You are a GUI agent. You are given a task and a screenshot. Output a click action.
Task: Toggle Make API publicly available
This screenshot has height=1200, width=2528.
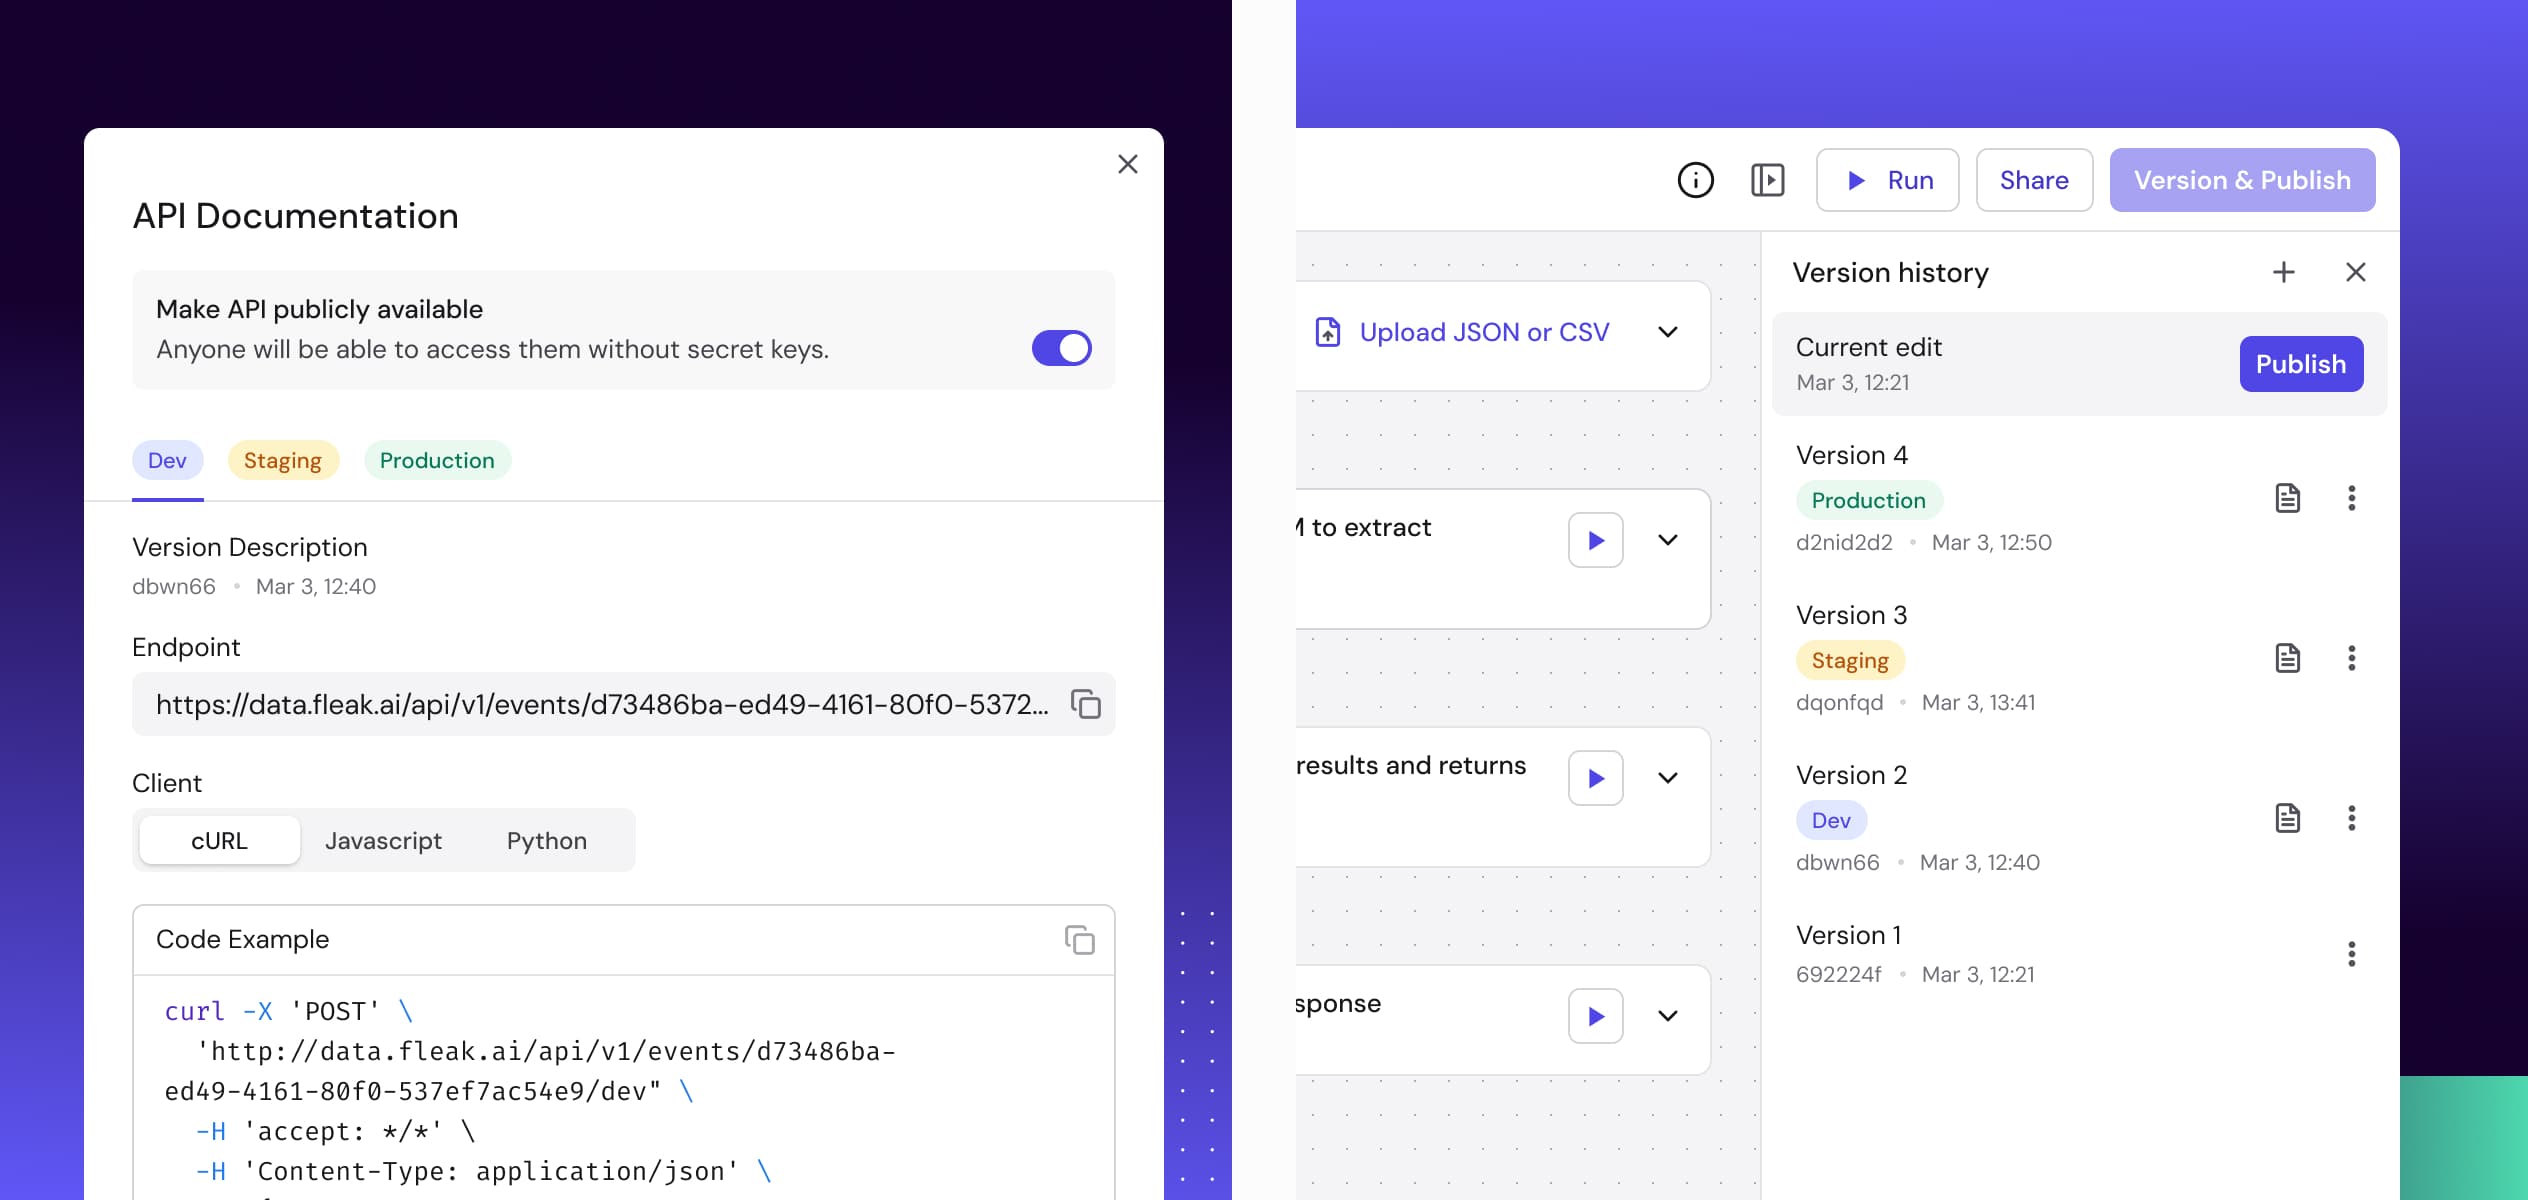[x=1061, y=347]
